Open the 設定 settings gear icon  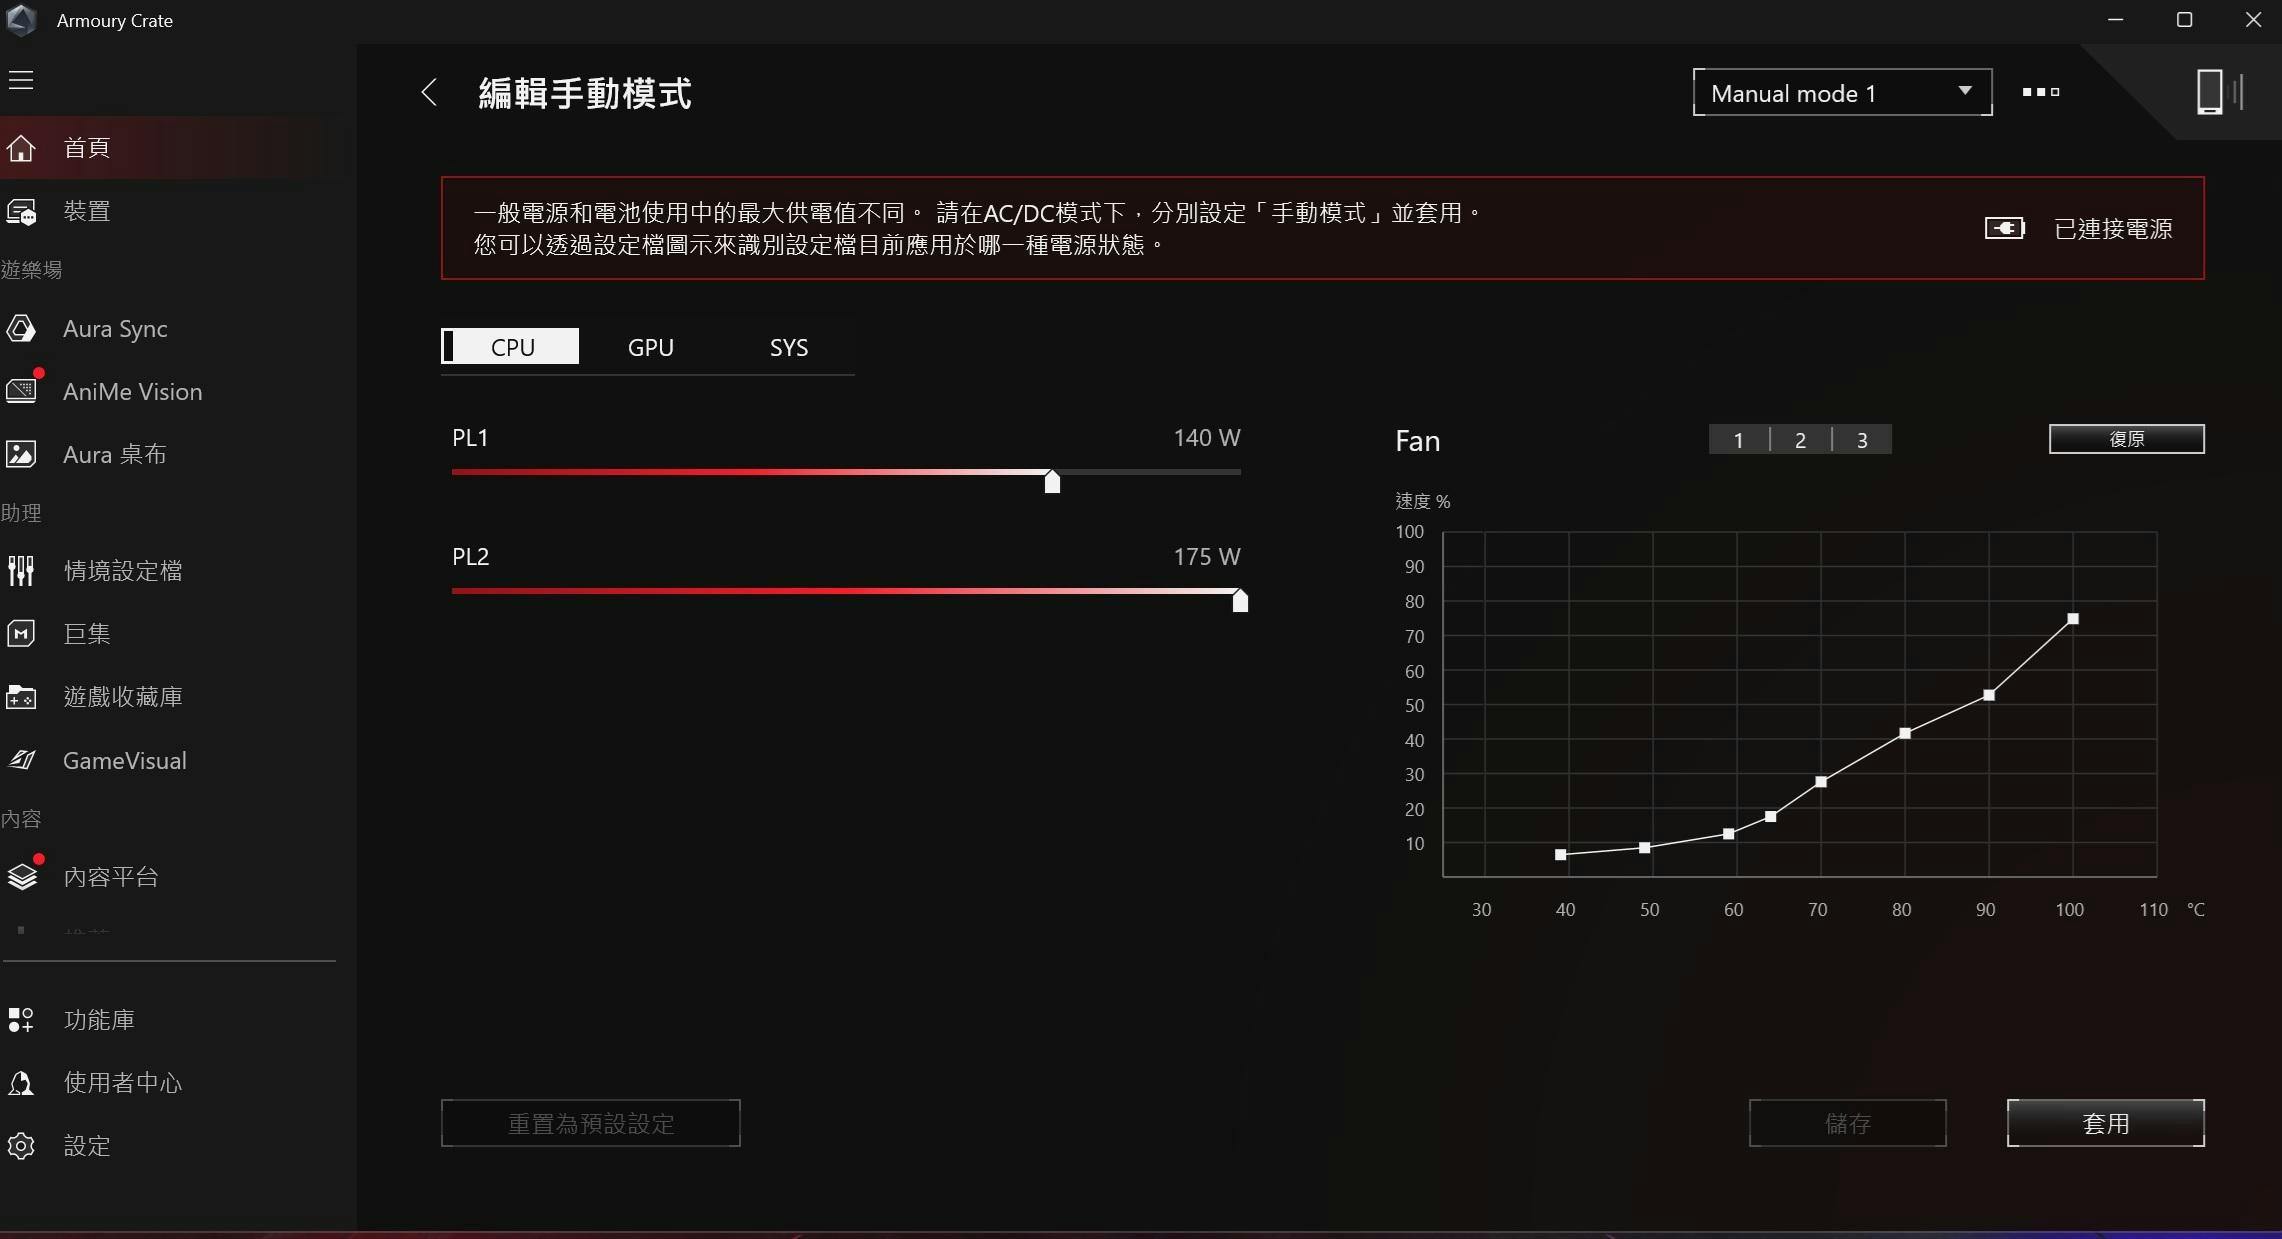point(21,1146)
